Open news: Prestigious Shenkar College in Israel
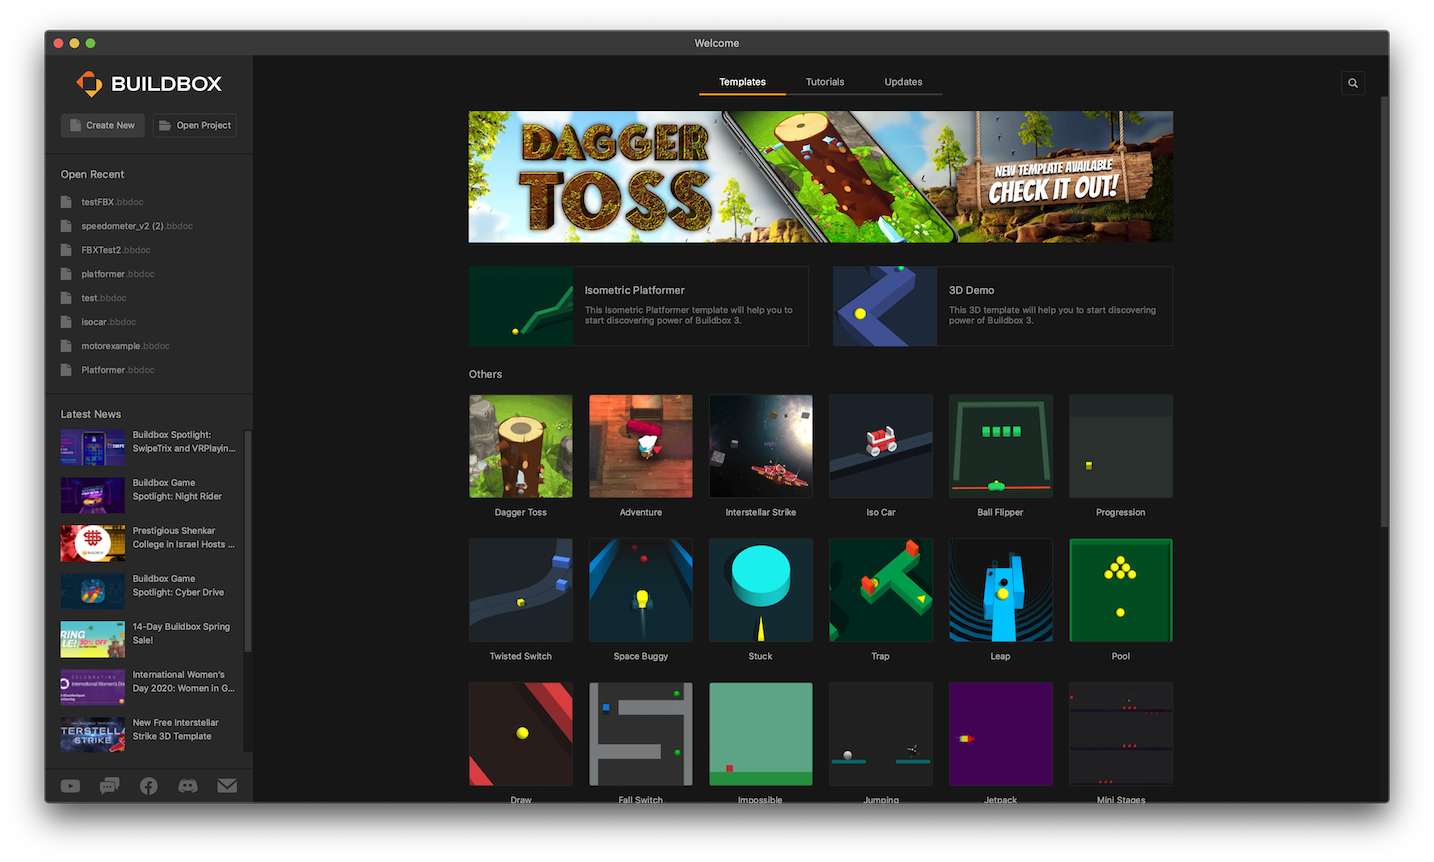1434x862 pixels. [x=149, y=543]
